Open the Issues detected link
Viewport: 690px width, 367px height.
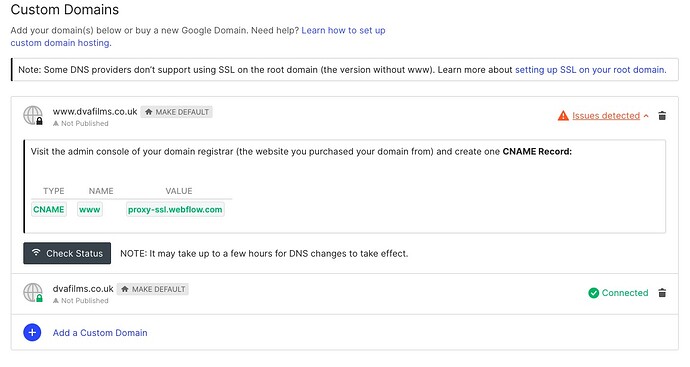coord(606,116)
